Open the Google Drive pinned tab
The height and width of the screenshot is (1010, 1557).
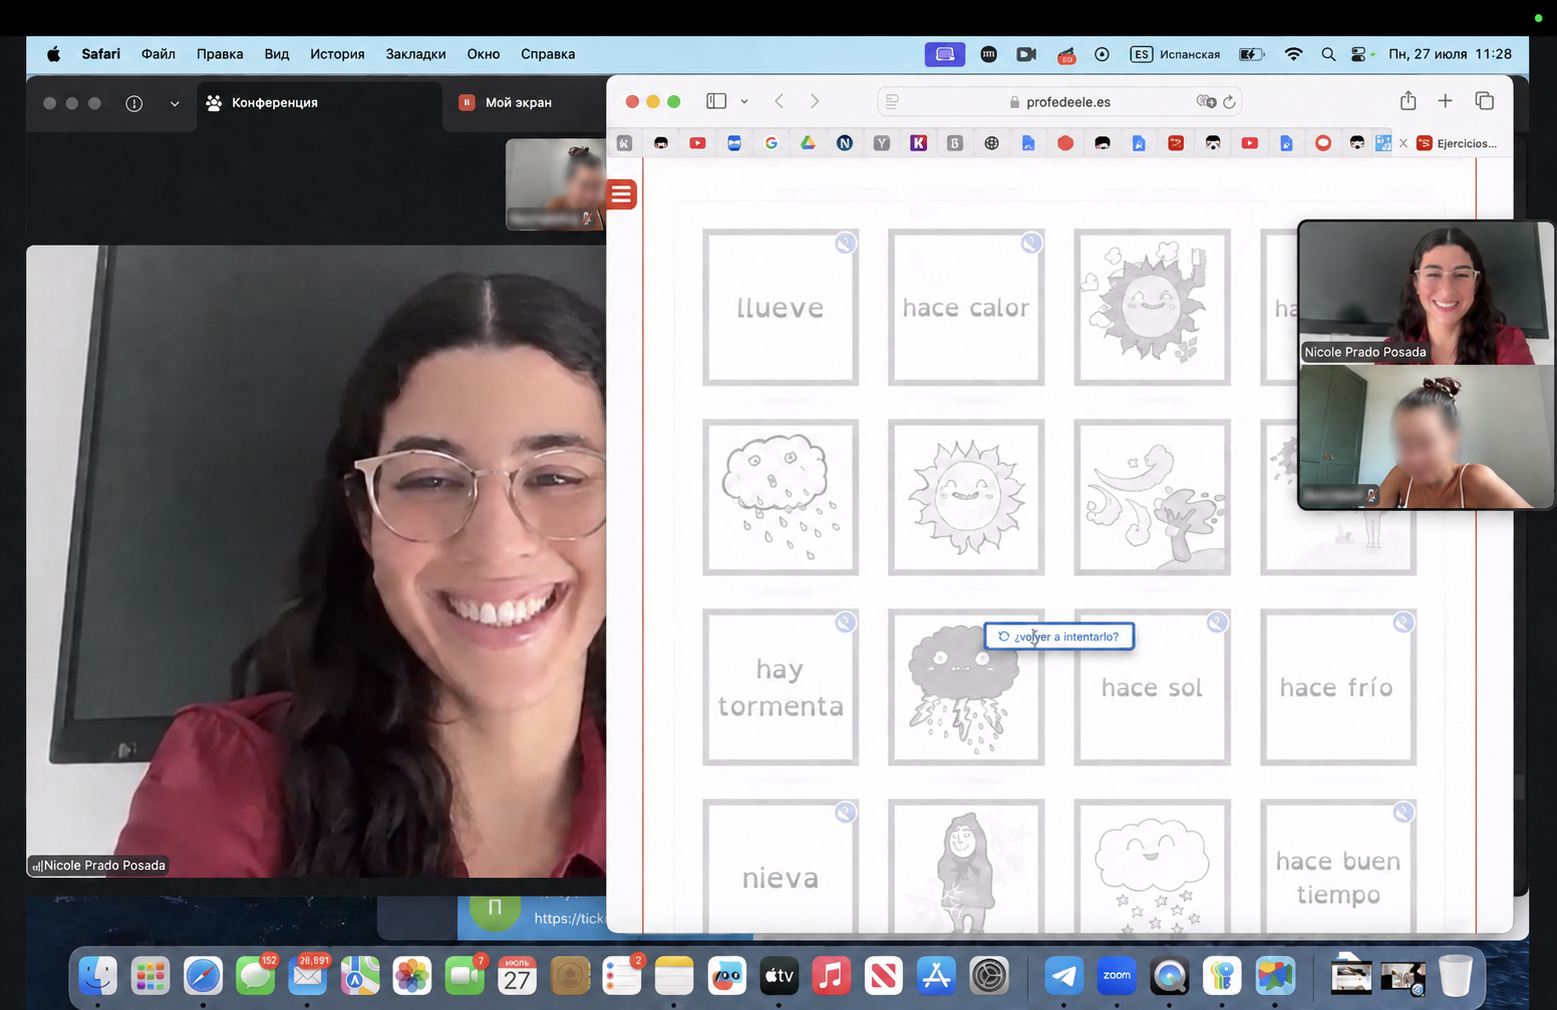808,143
